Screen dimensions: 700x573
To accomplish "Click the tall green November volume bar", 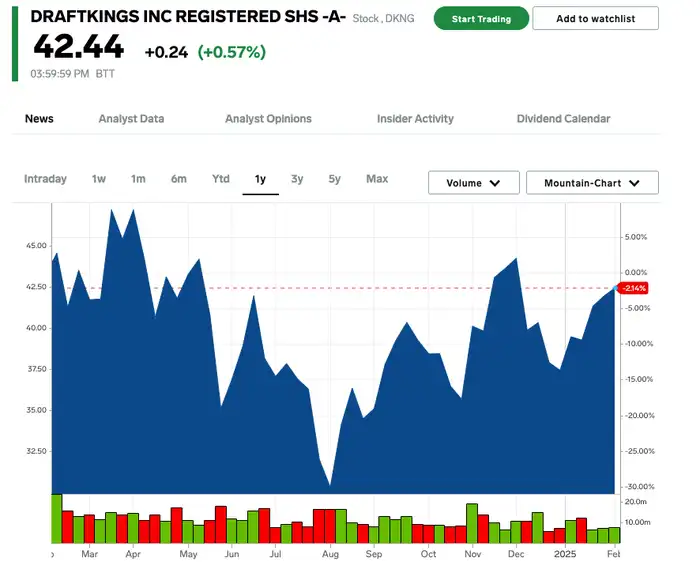I will pos(472,523).
